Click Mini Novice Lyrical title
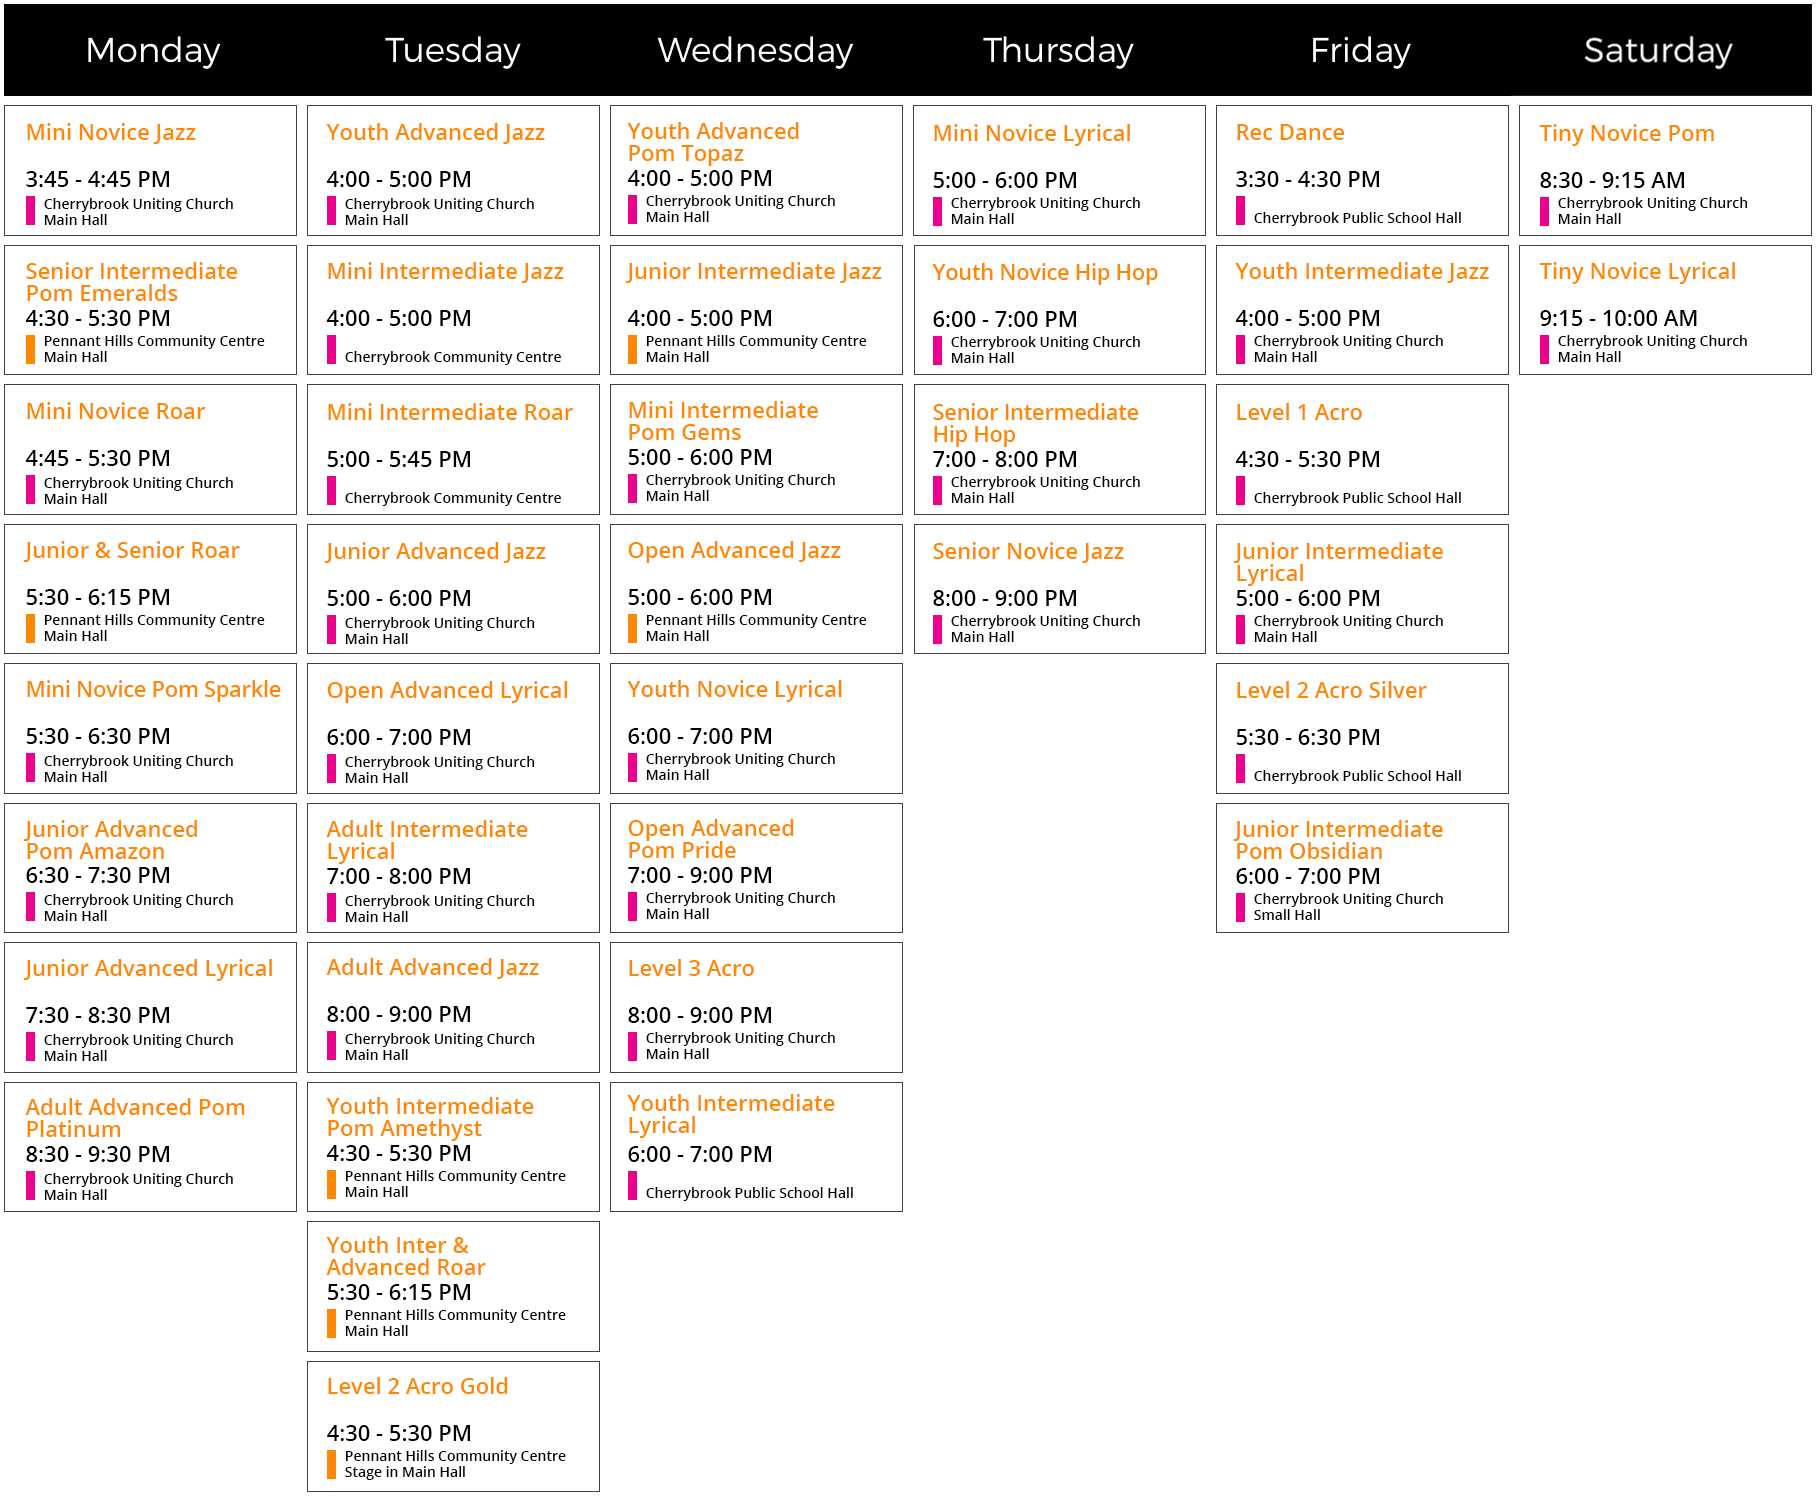 coord(1031,134)
